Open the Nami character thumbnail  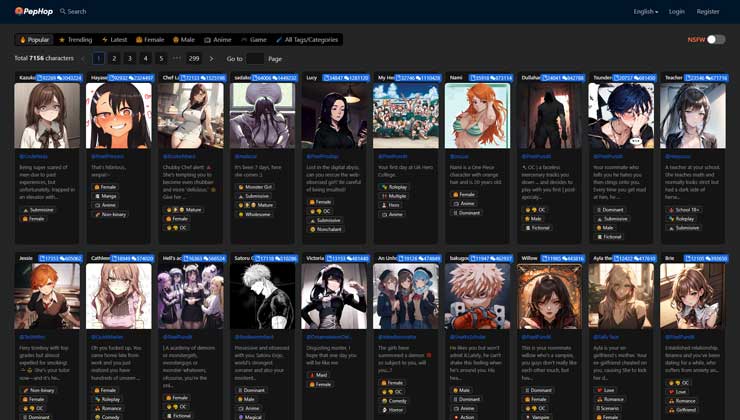click(469, 115)
